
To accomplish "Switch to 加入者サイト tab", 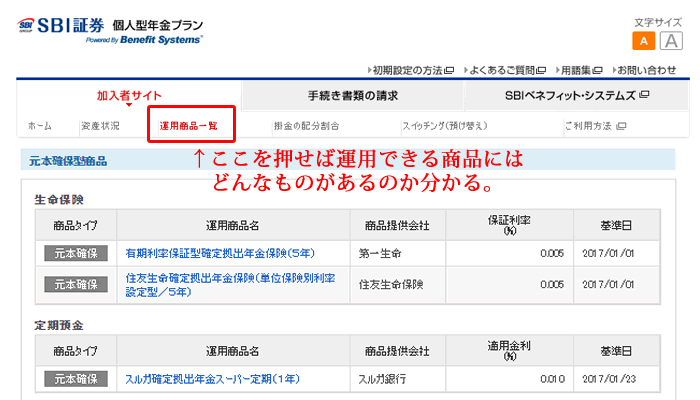I will [129, 96].
